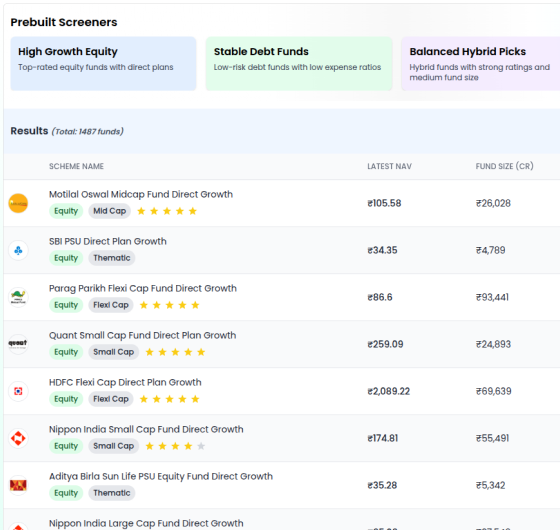Image resolution: width=560 pixels, height=530 pixels.
Task: Click the Small Cap tag on Nippon India
Action: click(x=114, y=446)
